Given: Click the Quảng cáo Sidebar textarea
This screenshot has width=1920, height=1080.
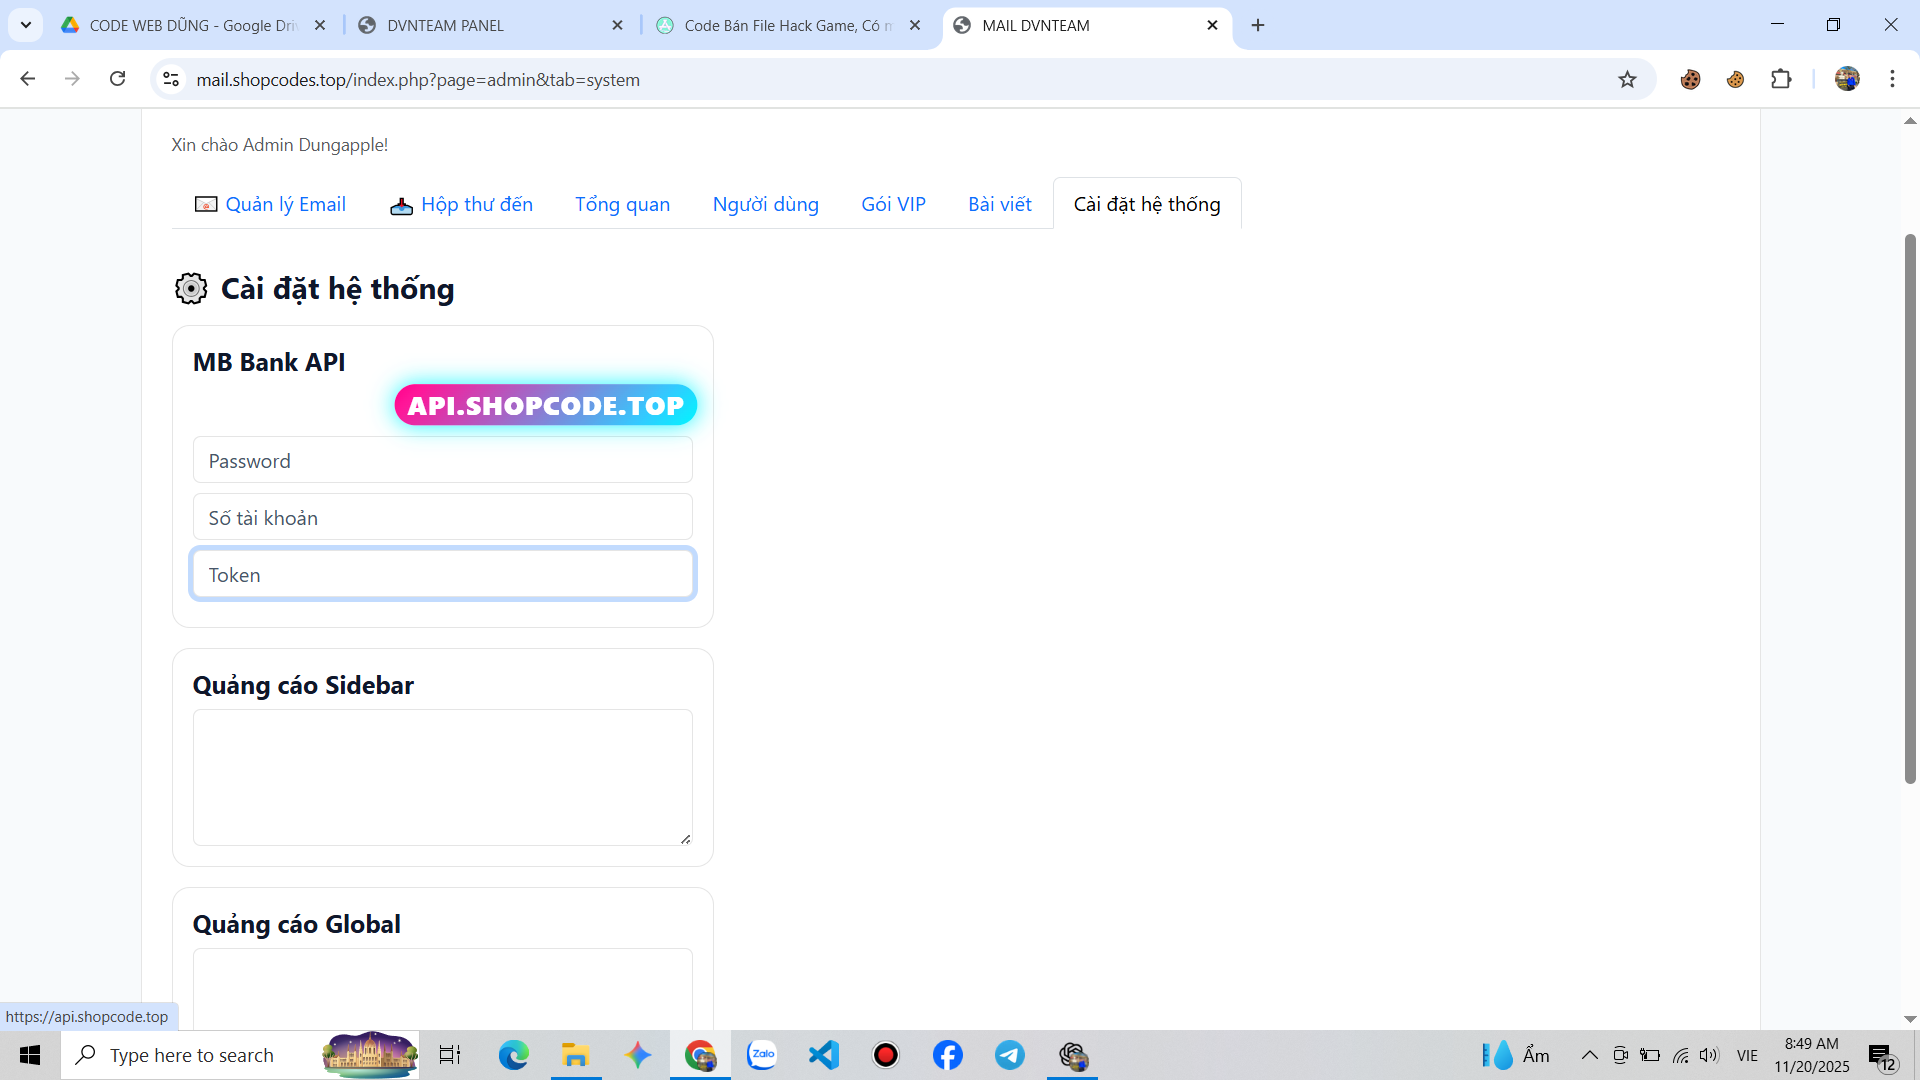Looking at the screenshot, I should (442, 777).
